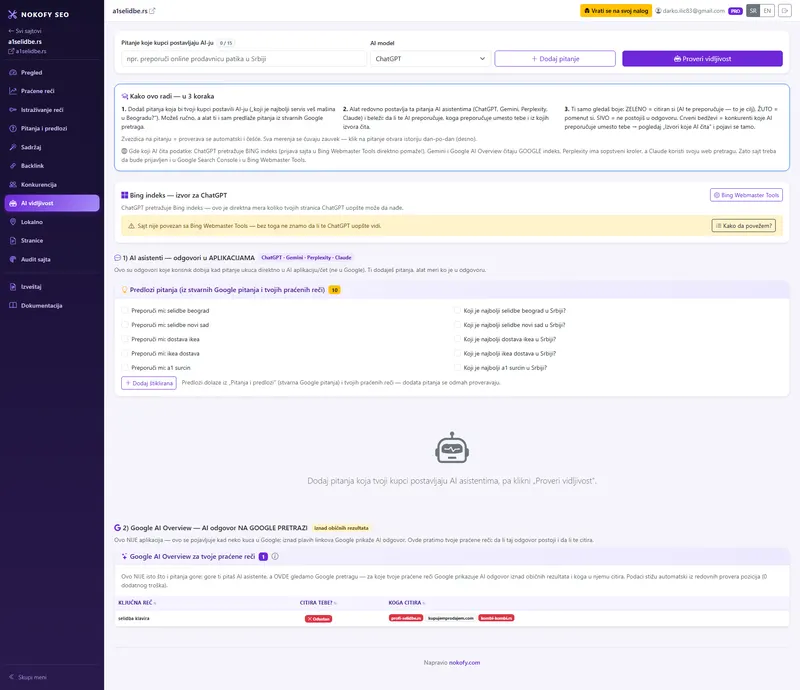Click into the question input field

tap(244, 59)
